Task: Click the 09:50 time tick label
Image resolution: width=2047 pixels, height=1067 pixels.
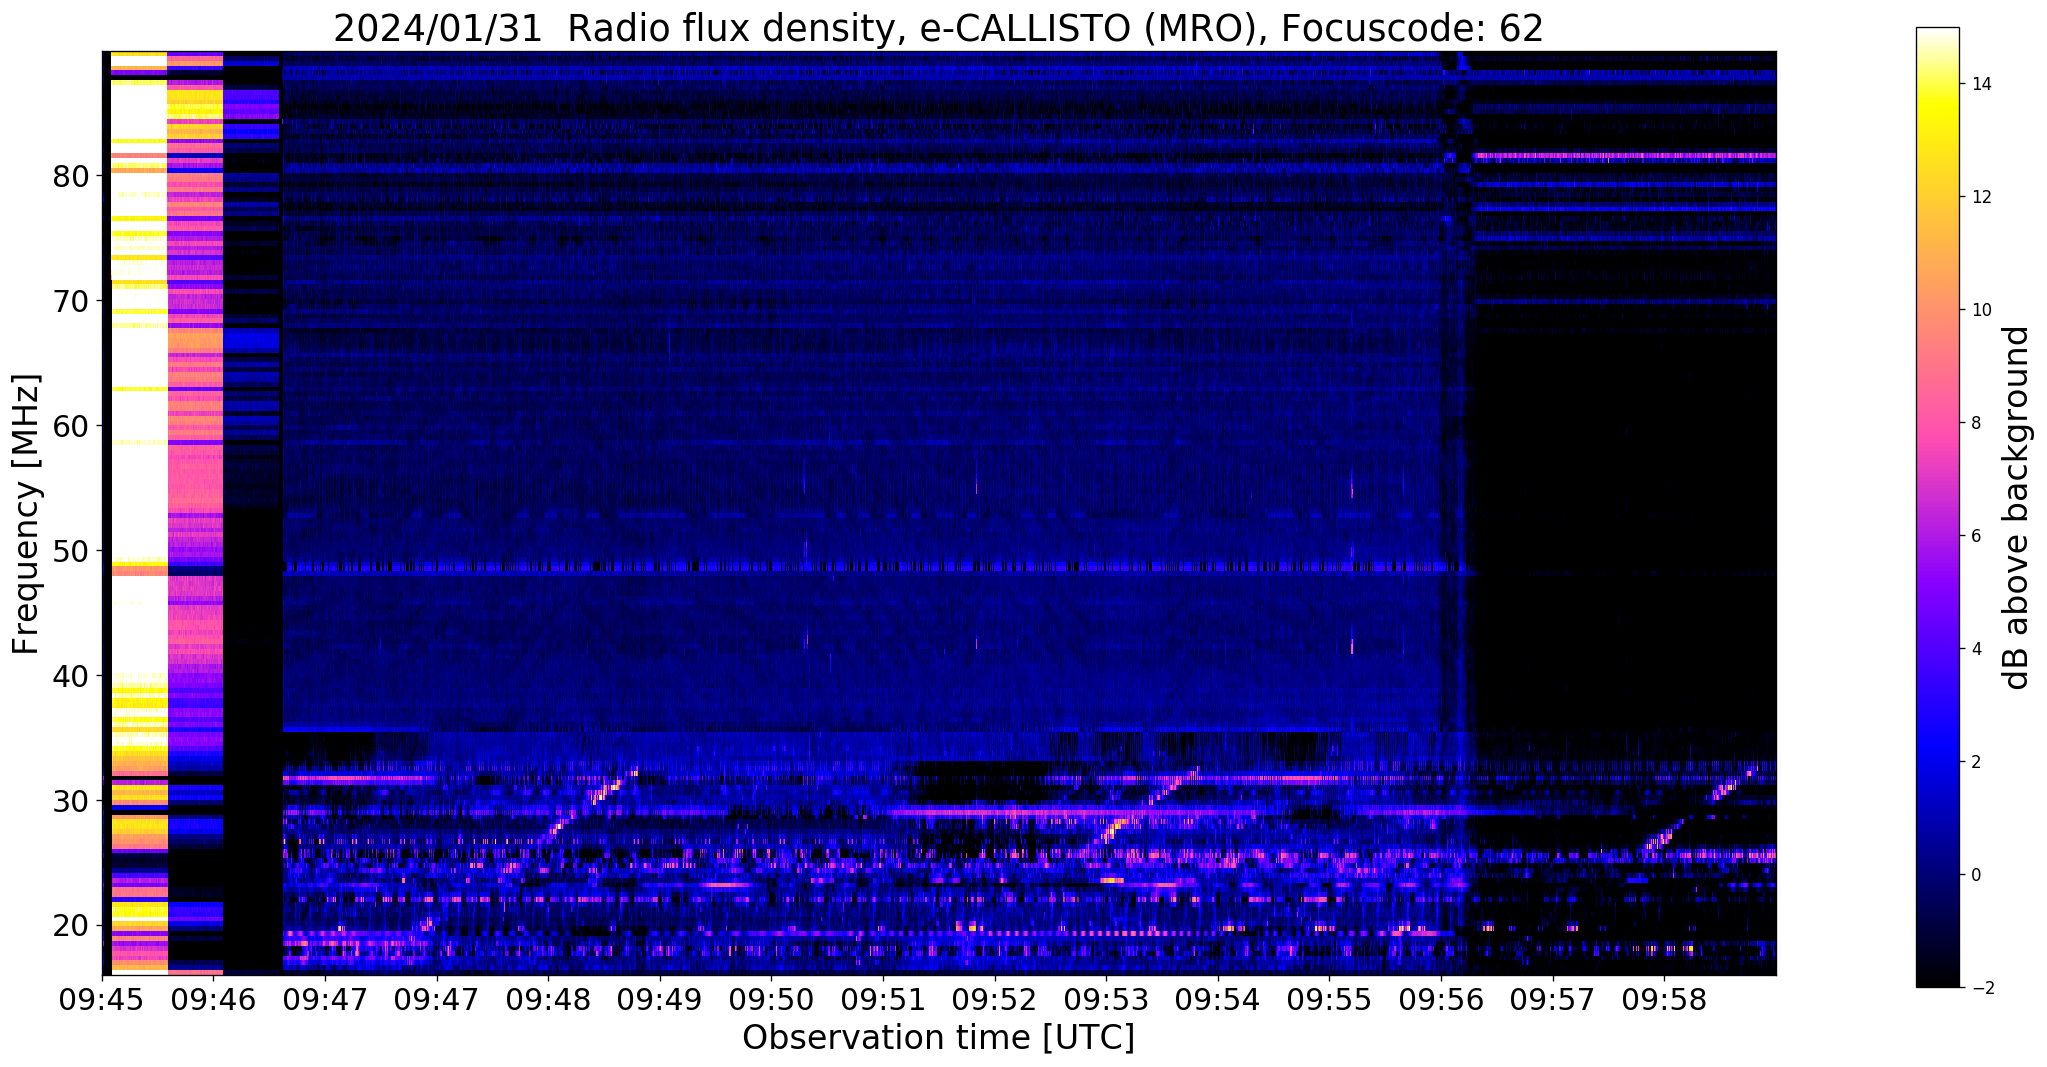Action: pyautogui.click(x=771, y=1000)
